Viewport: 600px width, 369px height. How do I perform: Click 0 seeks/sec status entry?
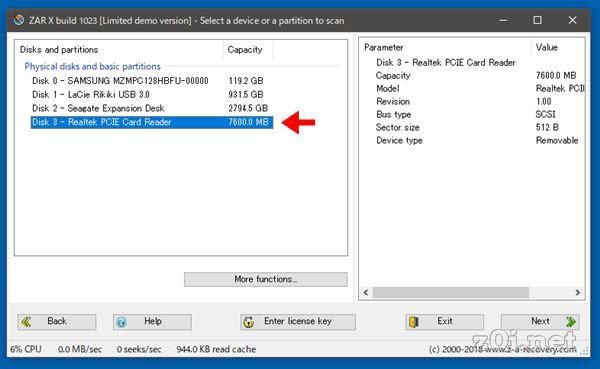click(139, 349)
